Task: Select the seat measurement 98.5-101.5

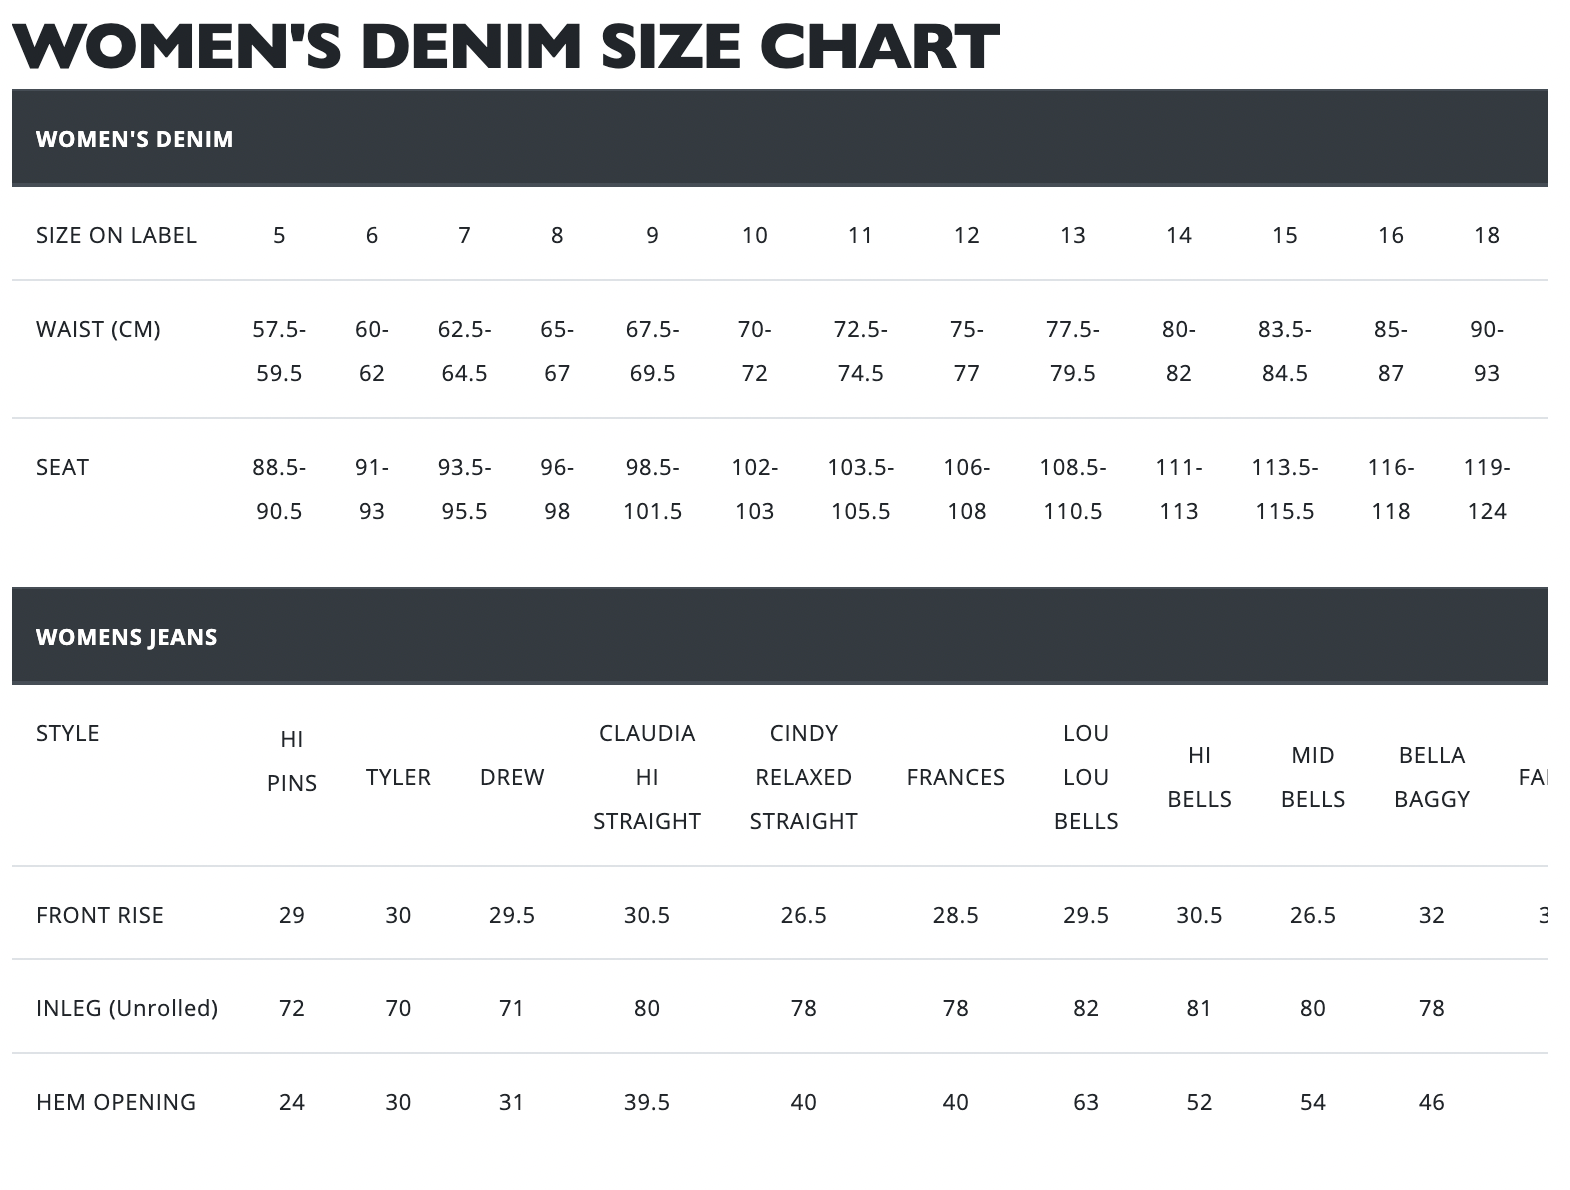Action: 652,489
